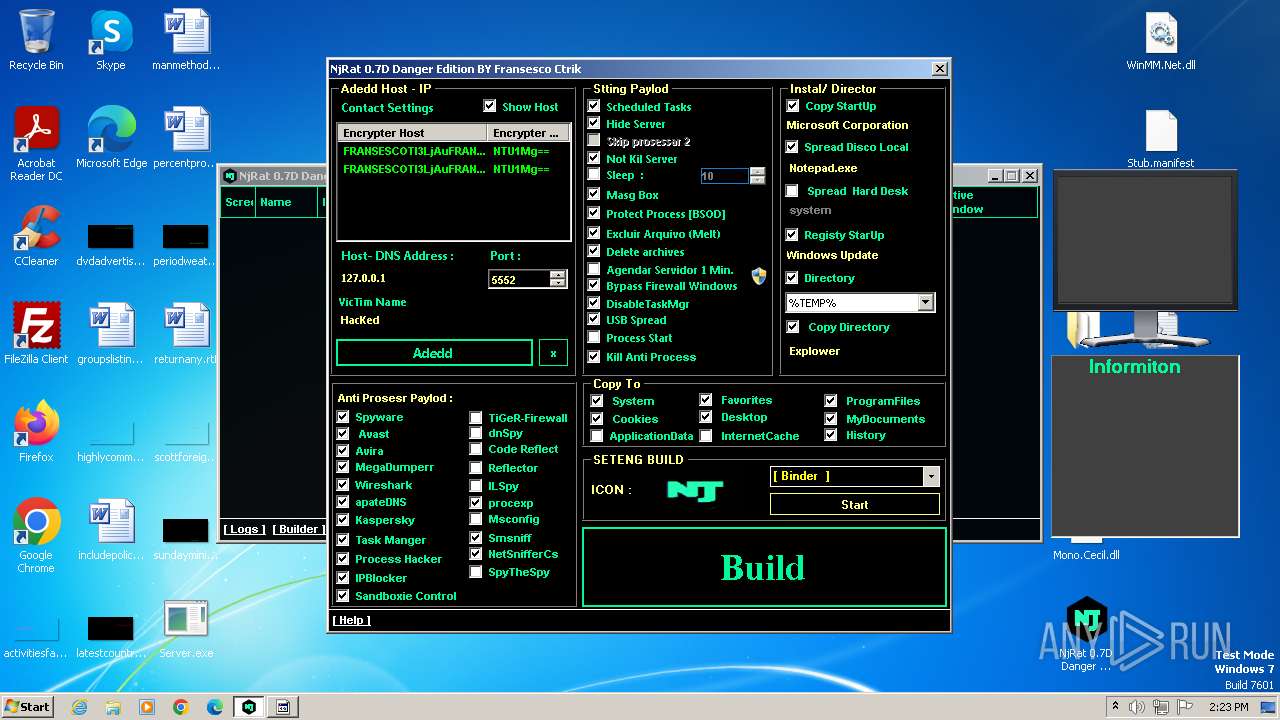Increase port number with up arrow
The height and width of the screenshot is (720, 1280).
[558, 275]
